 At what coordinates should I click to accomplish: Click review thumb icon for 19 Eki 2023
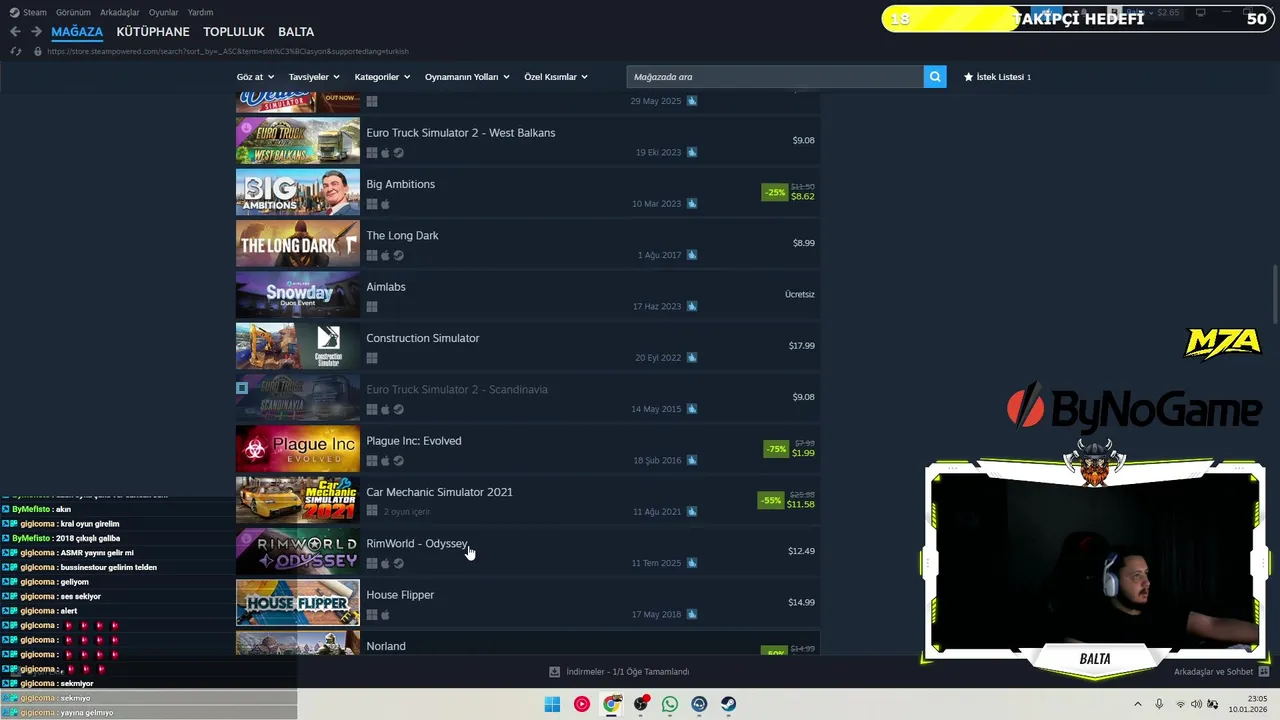click(692, 153)
